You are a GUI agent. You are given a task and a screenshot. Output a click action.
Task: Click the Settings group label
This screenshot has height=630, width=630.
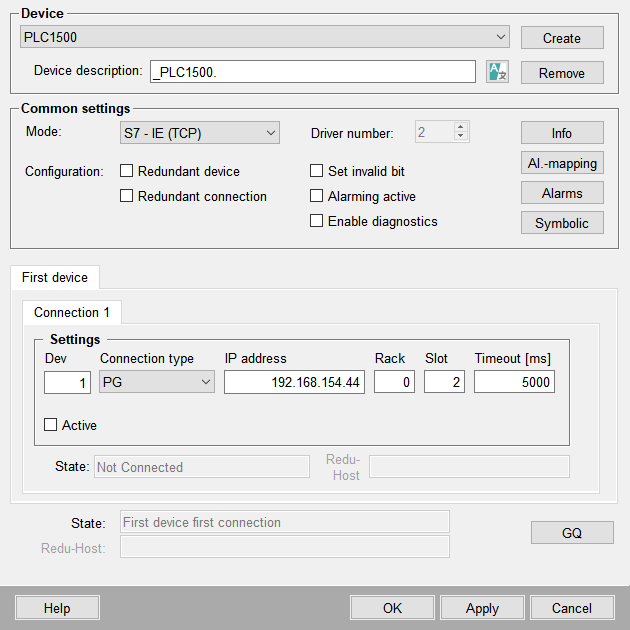pos(75,340)
